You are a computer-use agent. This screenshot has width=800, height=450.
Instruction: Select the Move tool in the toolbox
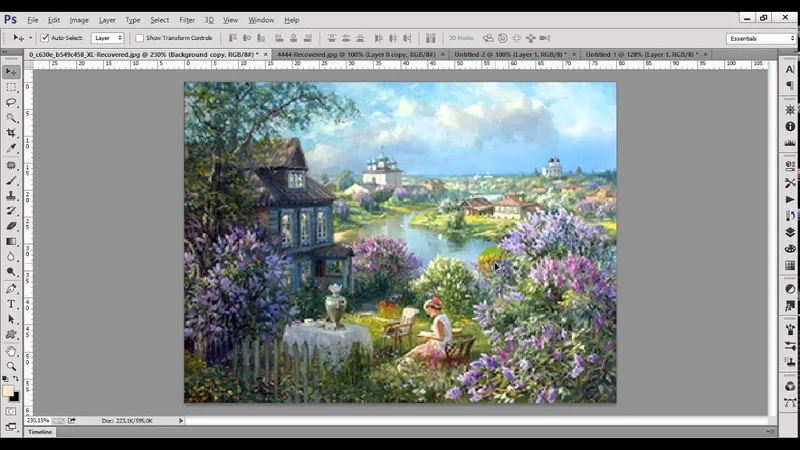[x=11, y=72]
